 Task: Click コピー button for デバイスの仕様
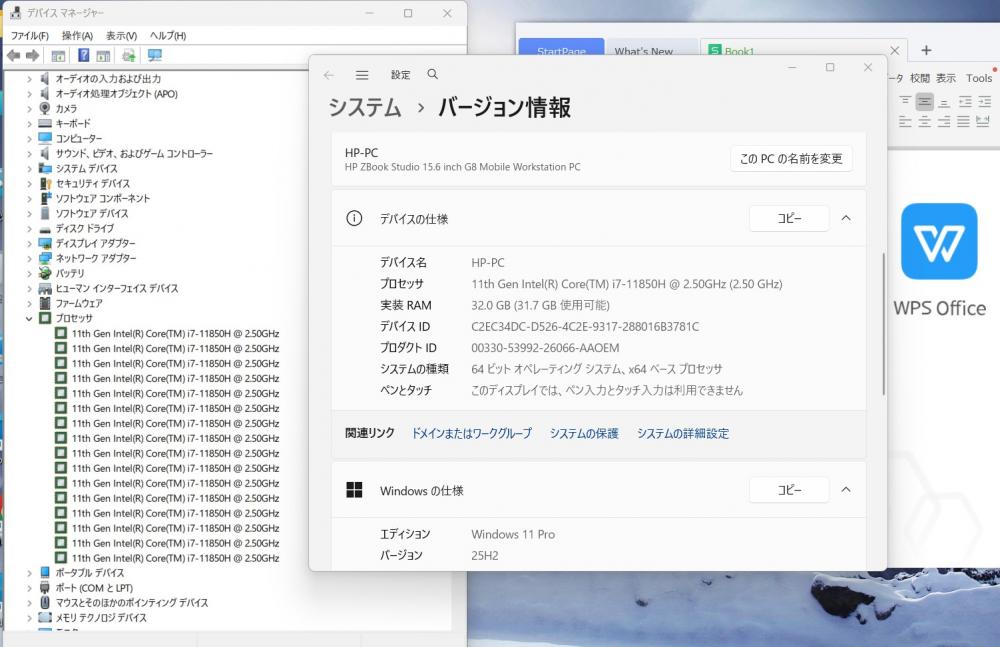click(x=789, y=218)
